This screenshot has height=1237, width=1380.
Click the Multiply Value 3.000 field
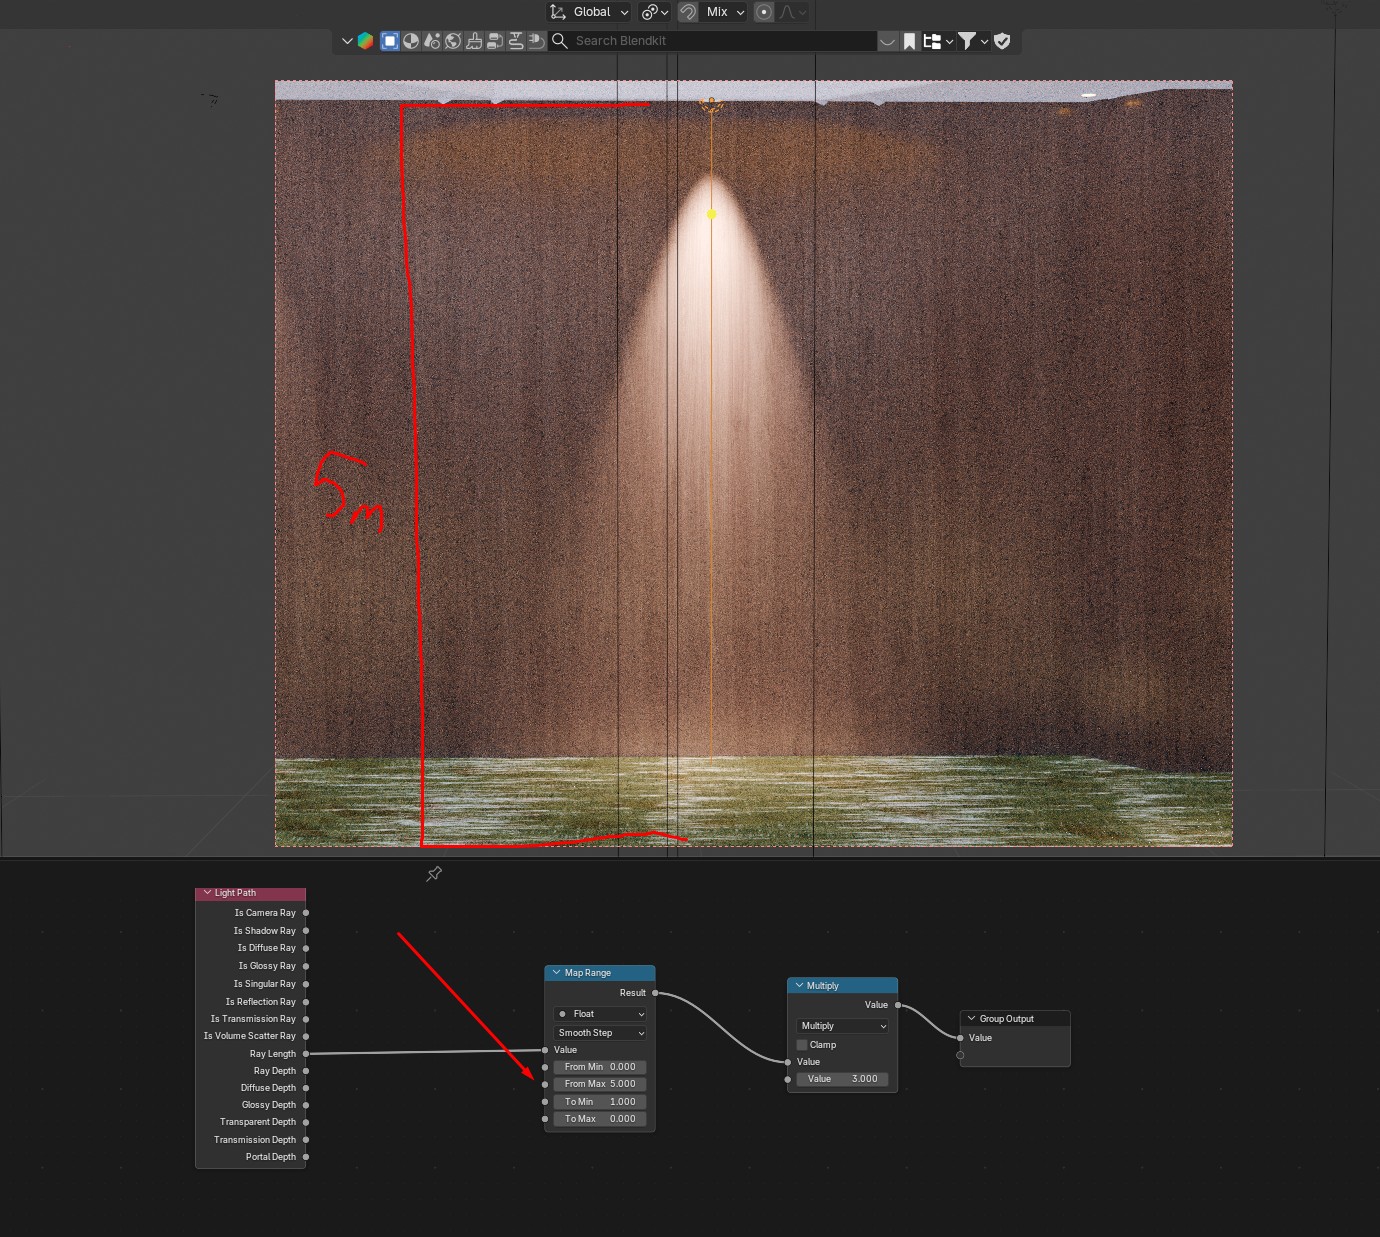click(843, 1079)
